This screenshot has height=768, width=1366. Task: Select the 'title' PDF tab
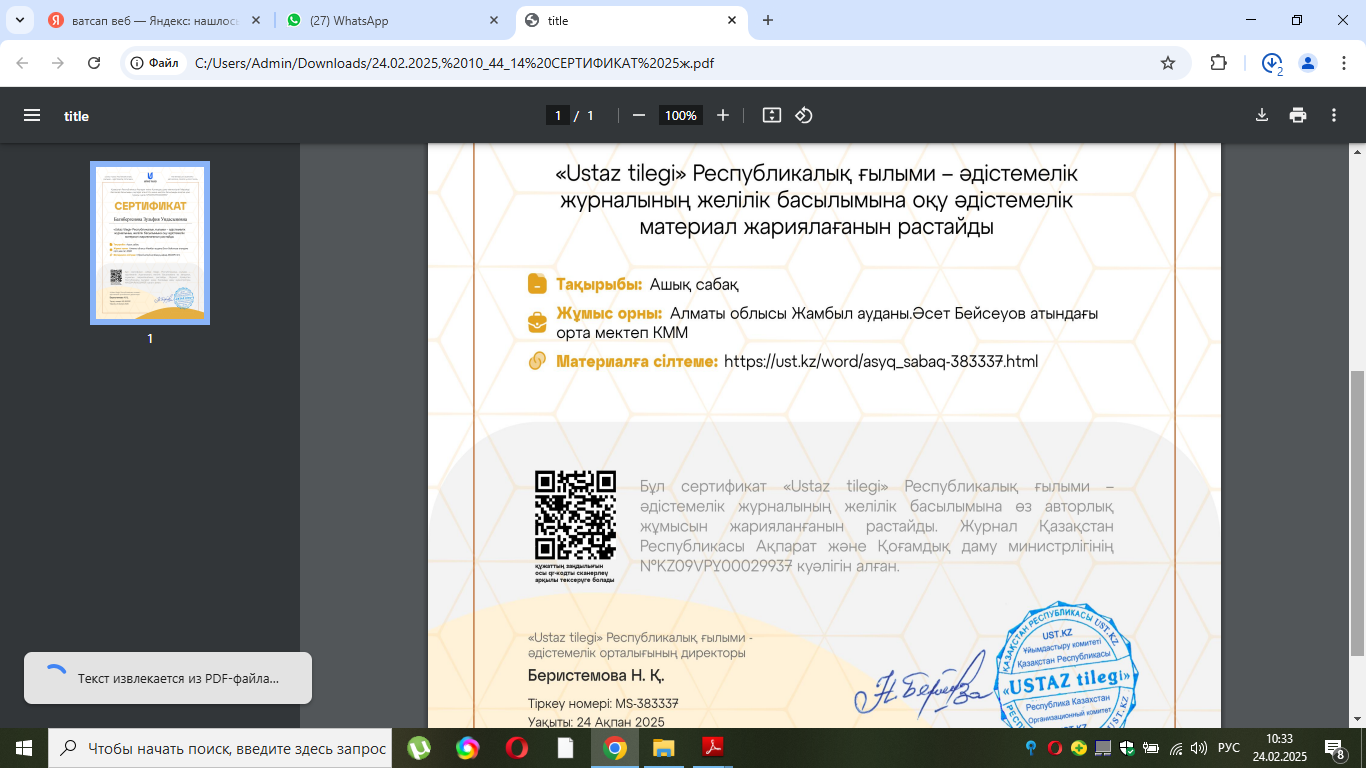632,20
